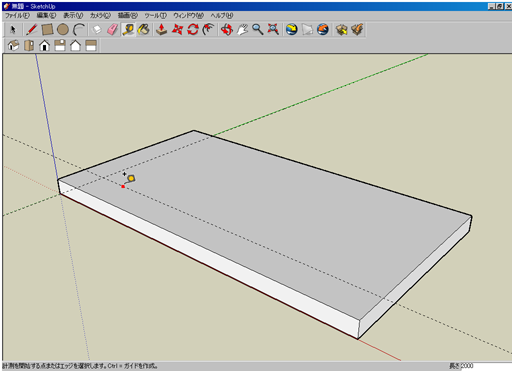The width and height of the screenshot is (512, 371).
Task: Activate the Orbit camera tool
Action: (x=227, y=30)
